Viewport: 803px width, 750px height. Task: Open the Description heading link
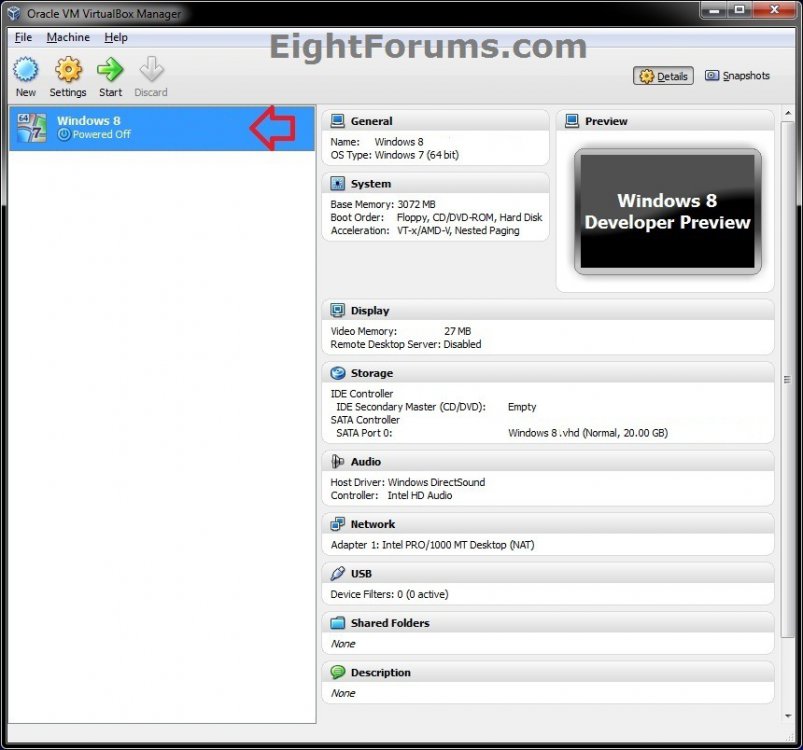(x=381, y=673)
